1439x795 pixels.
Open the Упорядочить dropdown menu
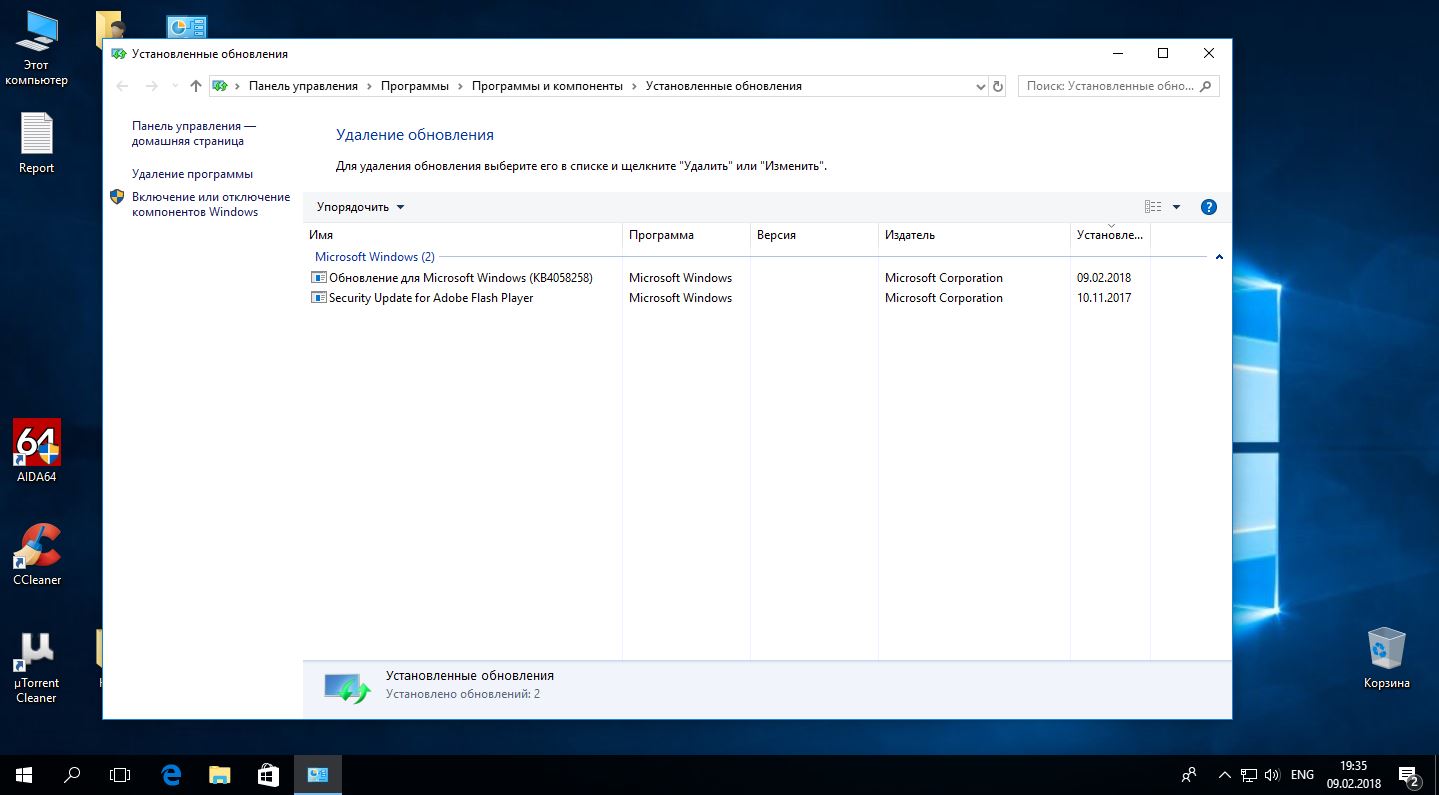click(x=361, y=207)
